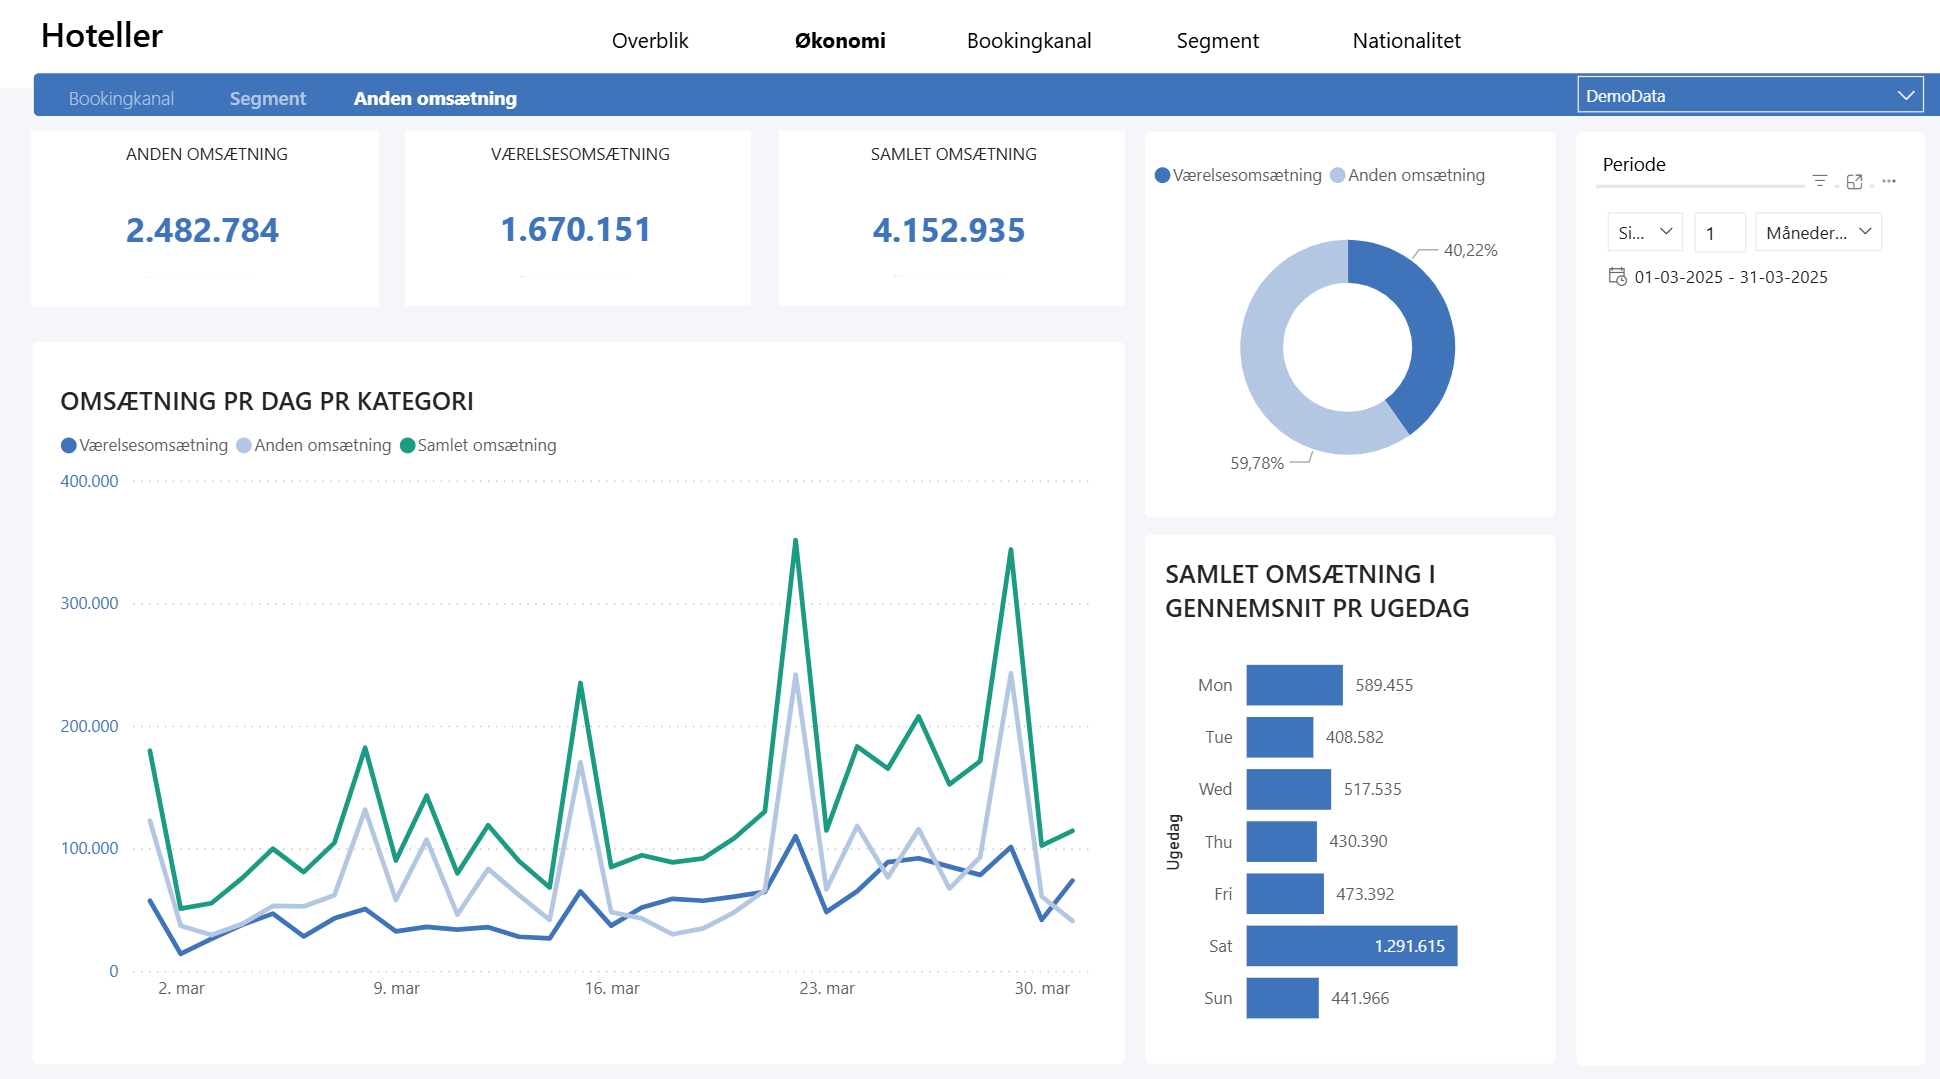Select the Økonomi tab
This screenshot has width=1940, height=1079.
pos(840,41)
